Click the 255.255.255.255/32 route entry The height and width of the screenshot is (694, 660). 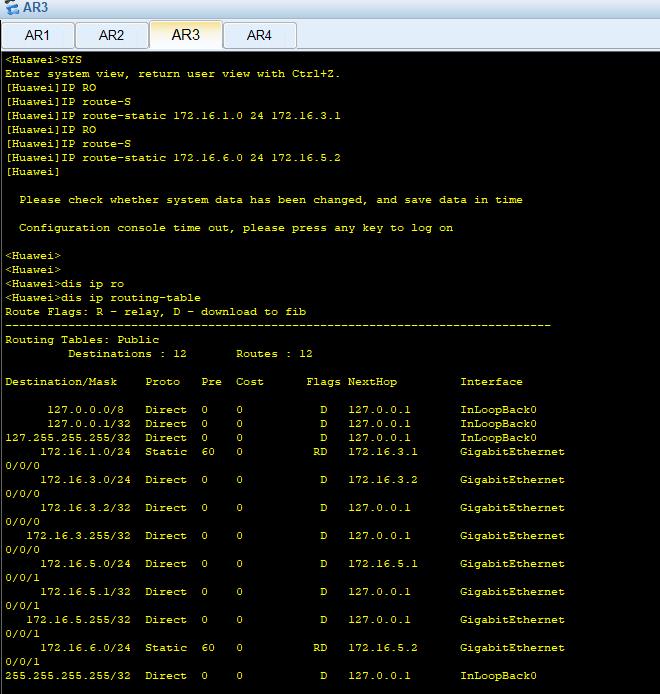68,676
